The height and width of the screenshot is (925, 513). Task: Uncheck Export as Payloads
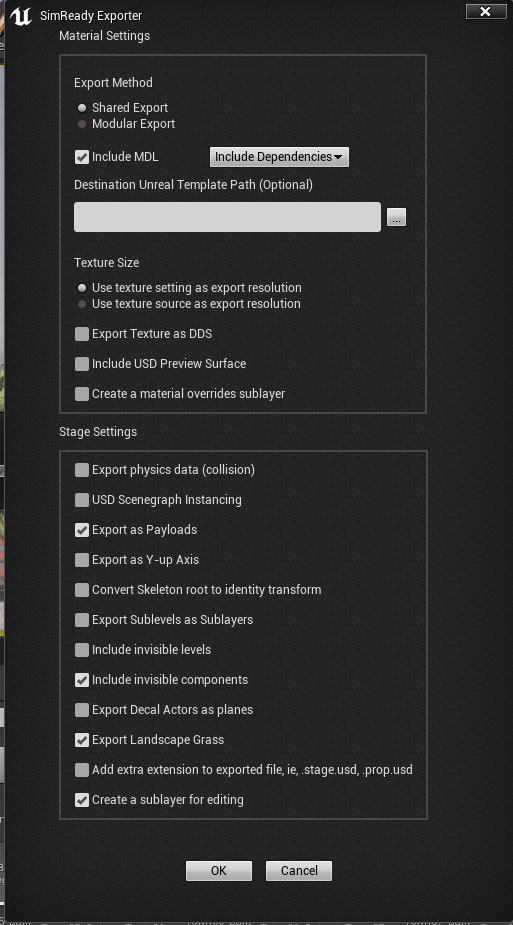point(82,530)
